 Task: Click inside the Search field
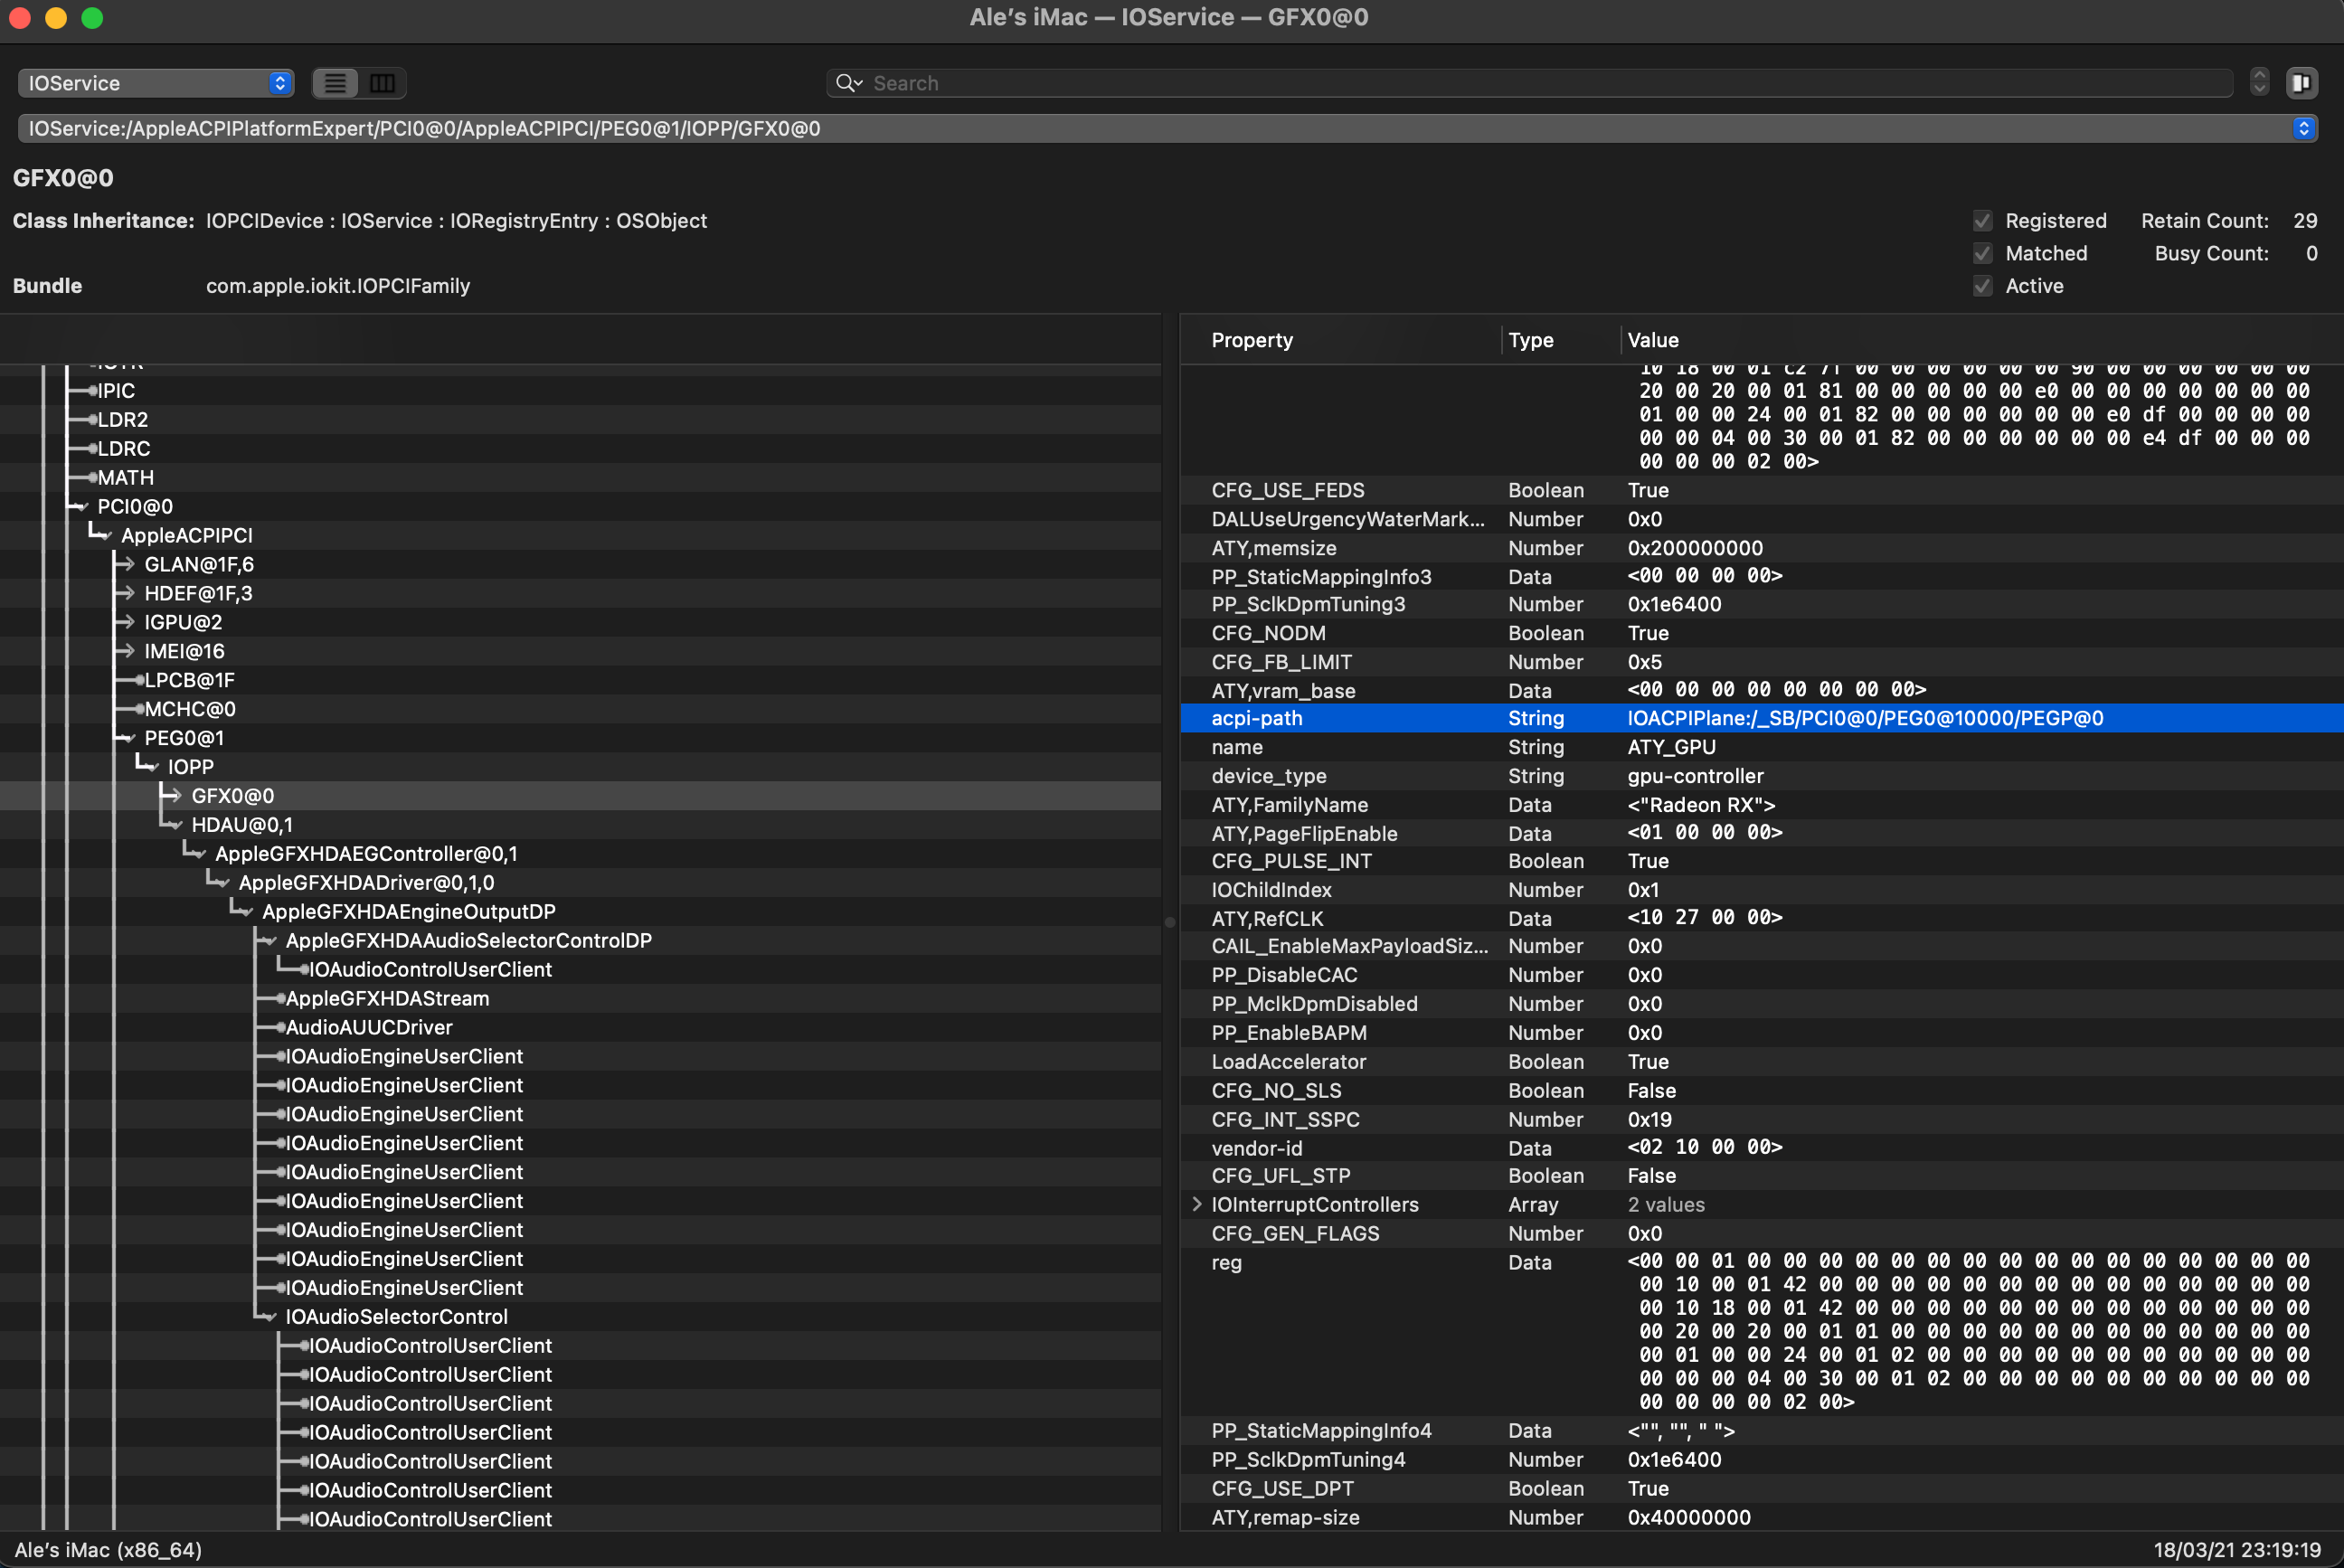(x=1400, y=83)
